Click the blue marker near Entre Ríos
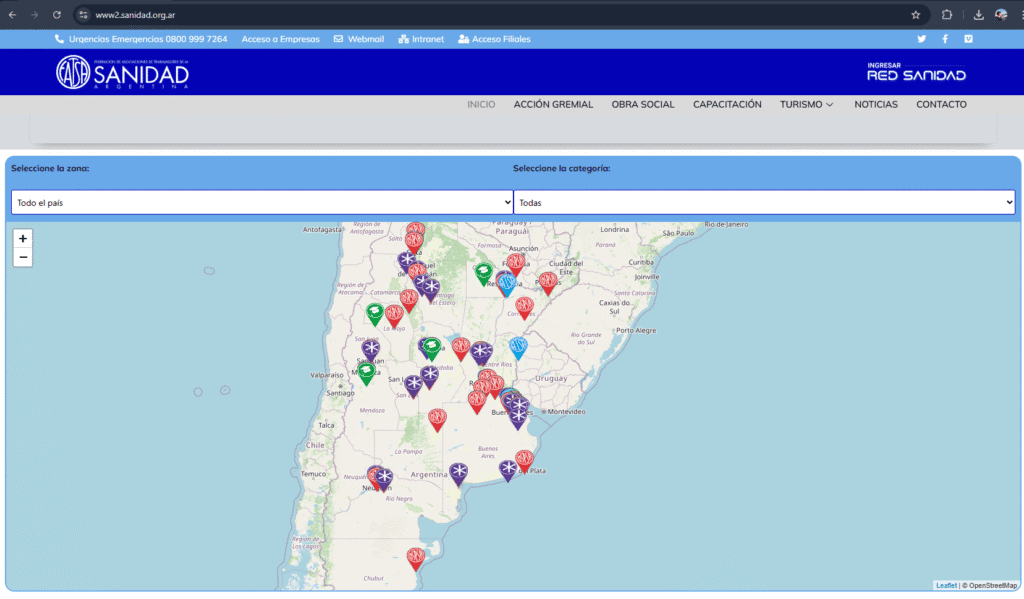This screenshot has width=1024, height=599. [x=518, y=348]
